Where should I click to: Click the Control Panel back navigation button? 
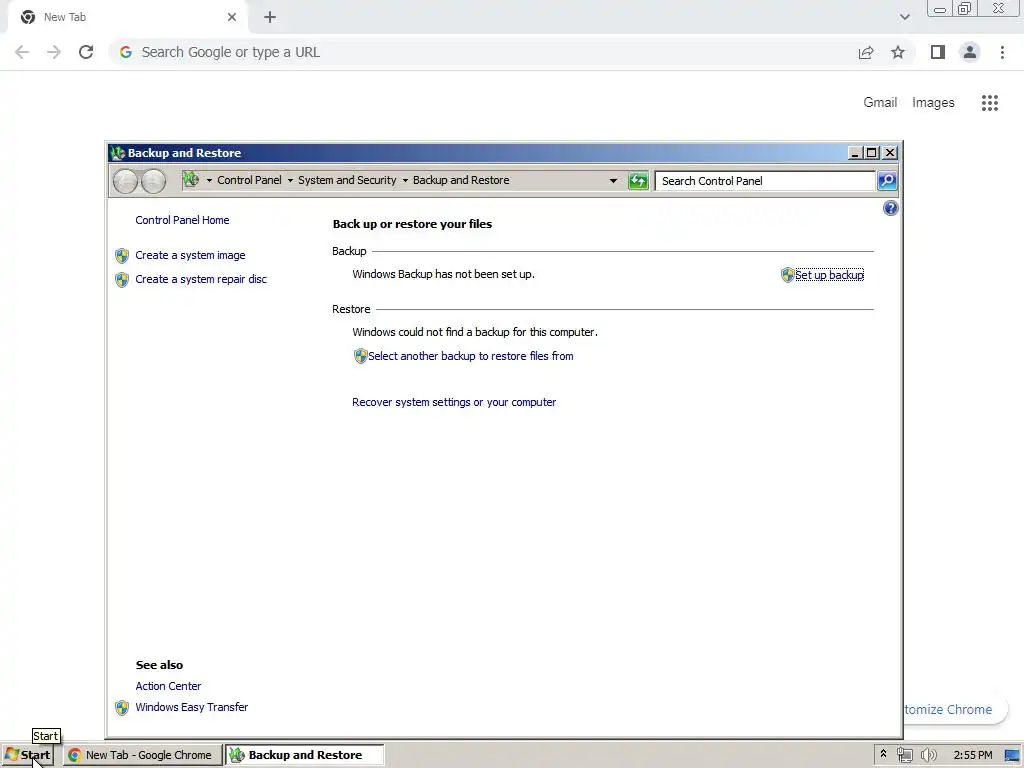pyautogui.click(x=125, y=181)
